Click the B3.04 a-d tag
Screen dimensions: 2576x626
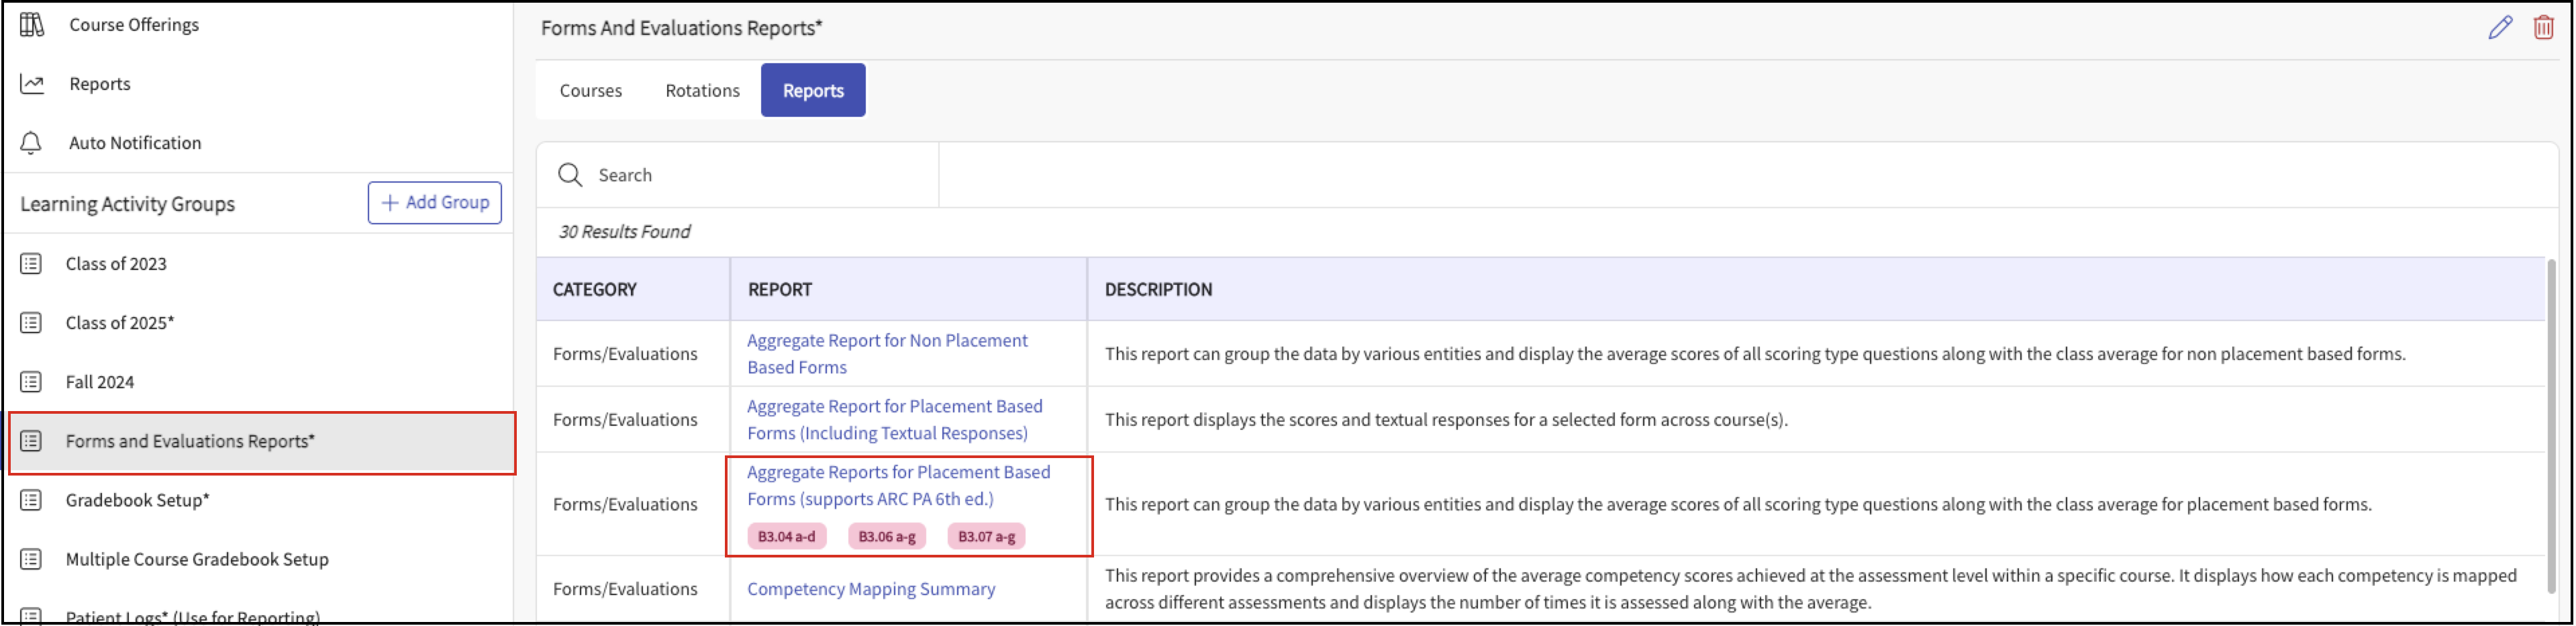786,537
